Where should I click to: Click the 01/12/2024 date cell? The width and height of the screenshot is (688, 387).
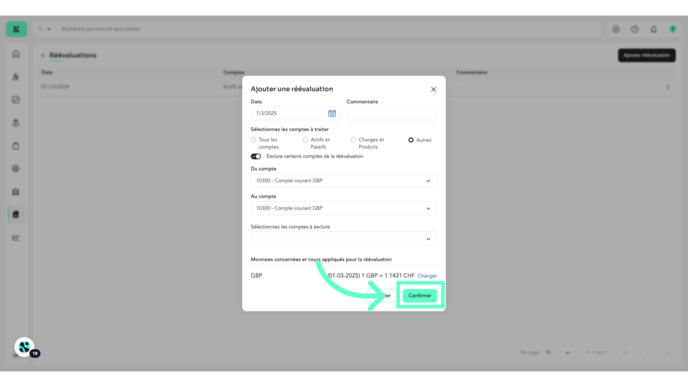pyautogui.click(x=55, y=87)
